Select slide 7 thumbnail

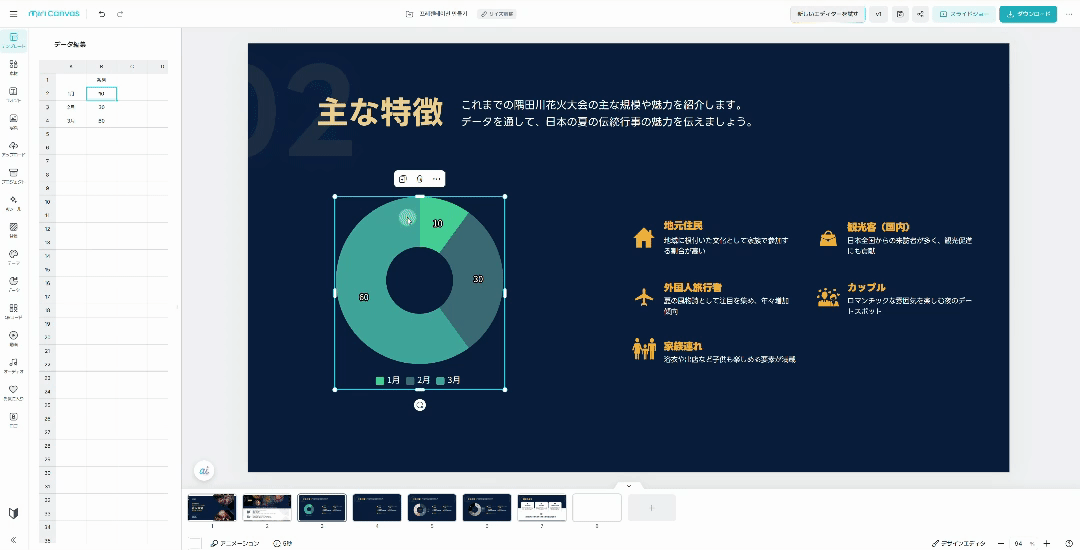point(542,508)
